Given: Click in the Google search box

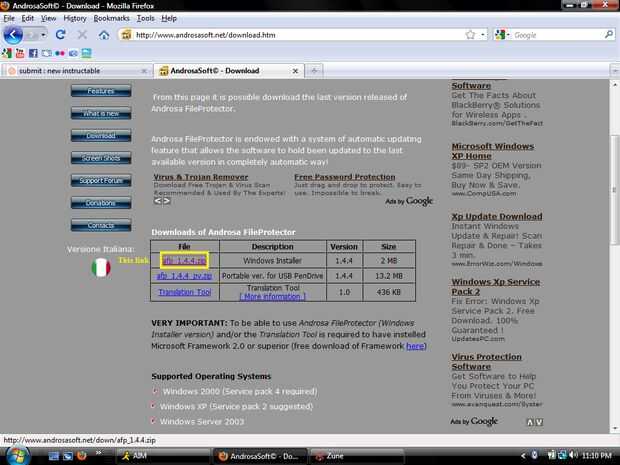Looking at the screenshot, I should tap(558, 35).
